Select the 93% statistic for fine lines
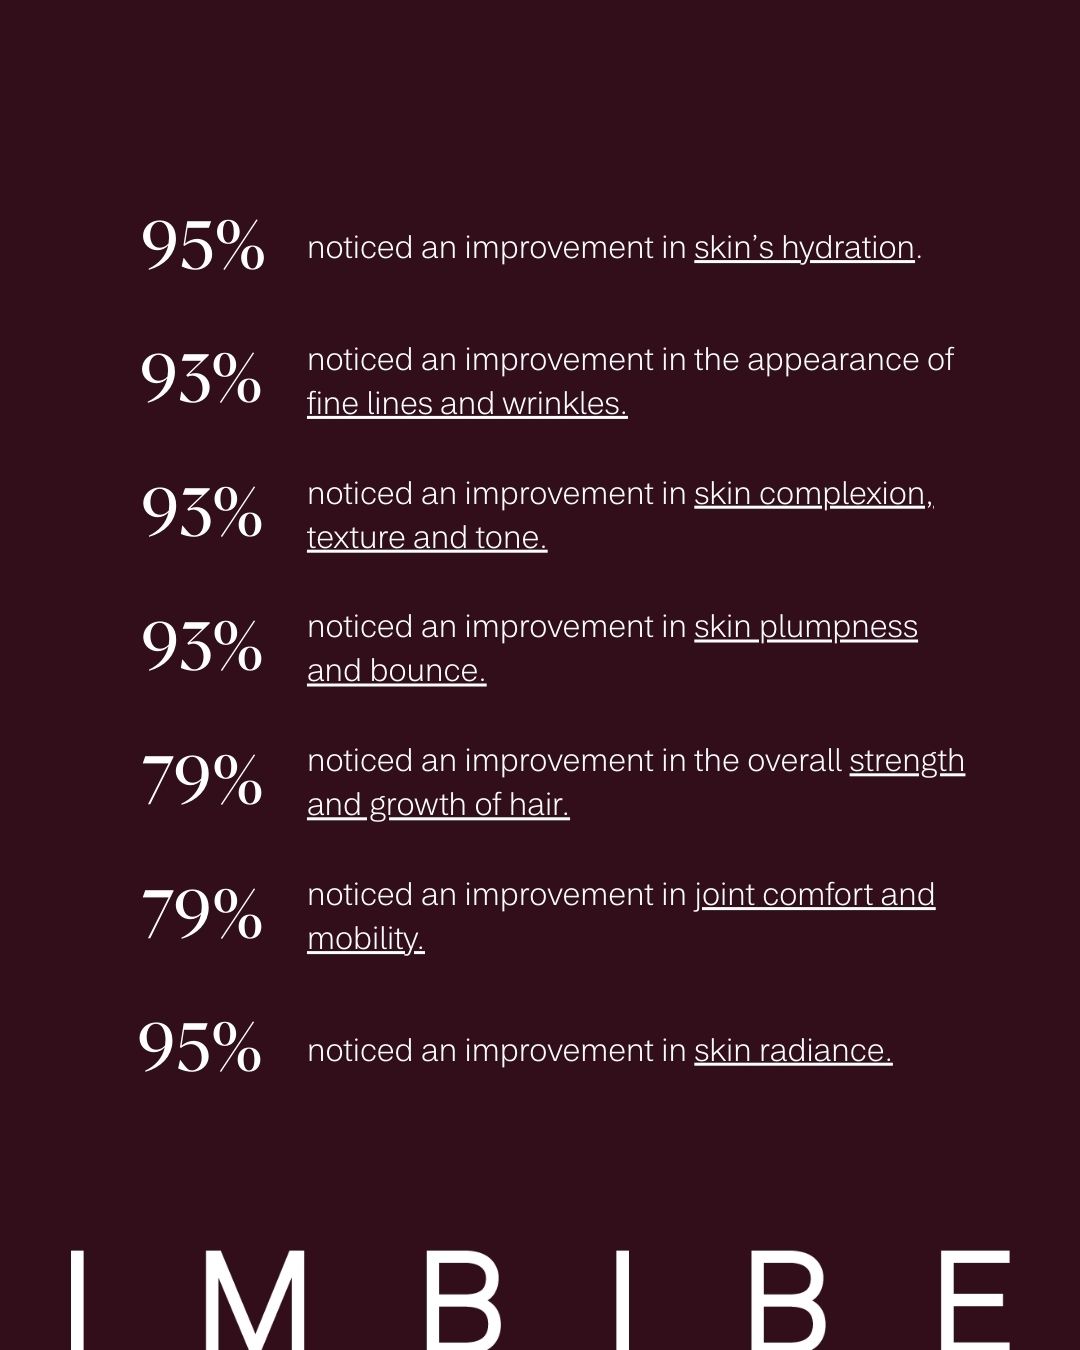 point(201,379)
